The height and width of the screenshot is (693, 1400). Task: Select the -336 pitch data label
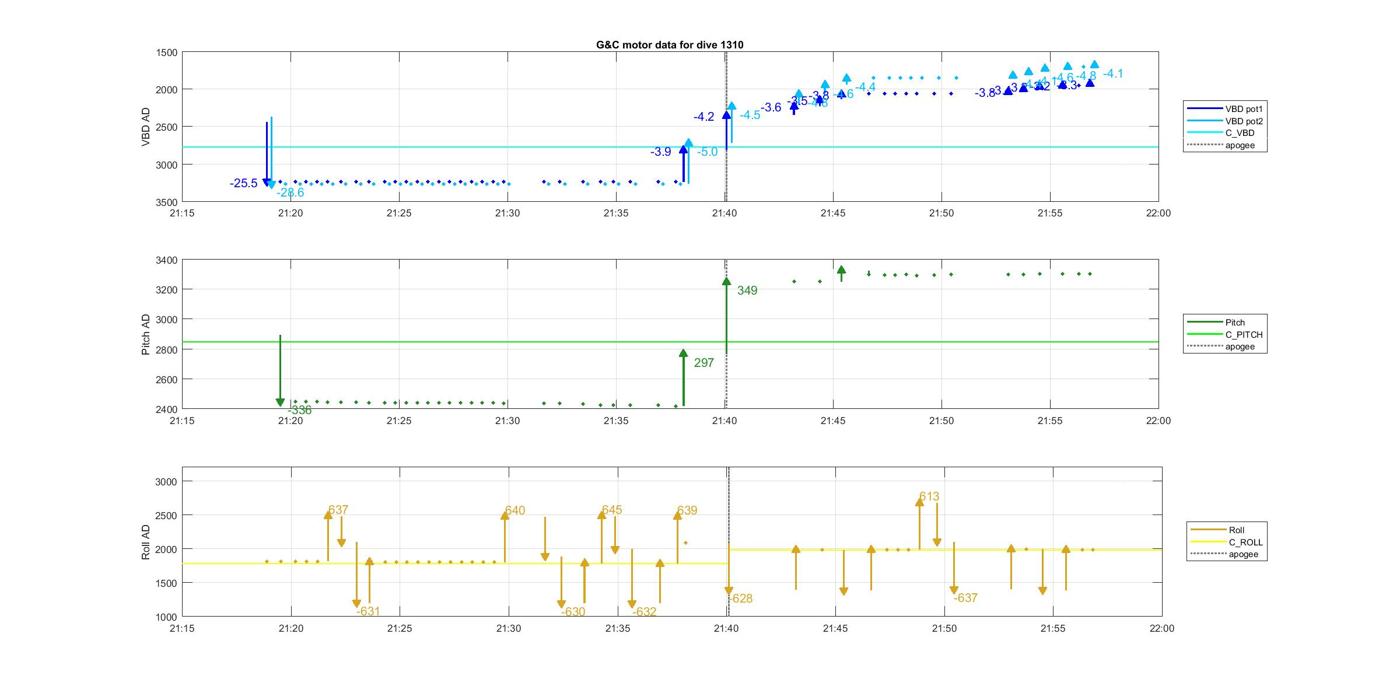[x=300, y=410]
